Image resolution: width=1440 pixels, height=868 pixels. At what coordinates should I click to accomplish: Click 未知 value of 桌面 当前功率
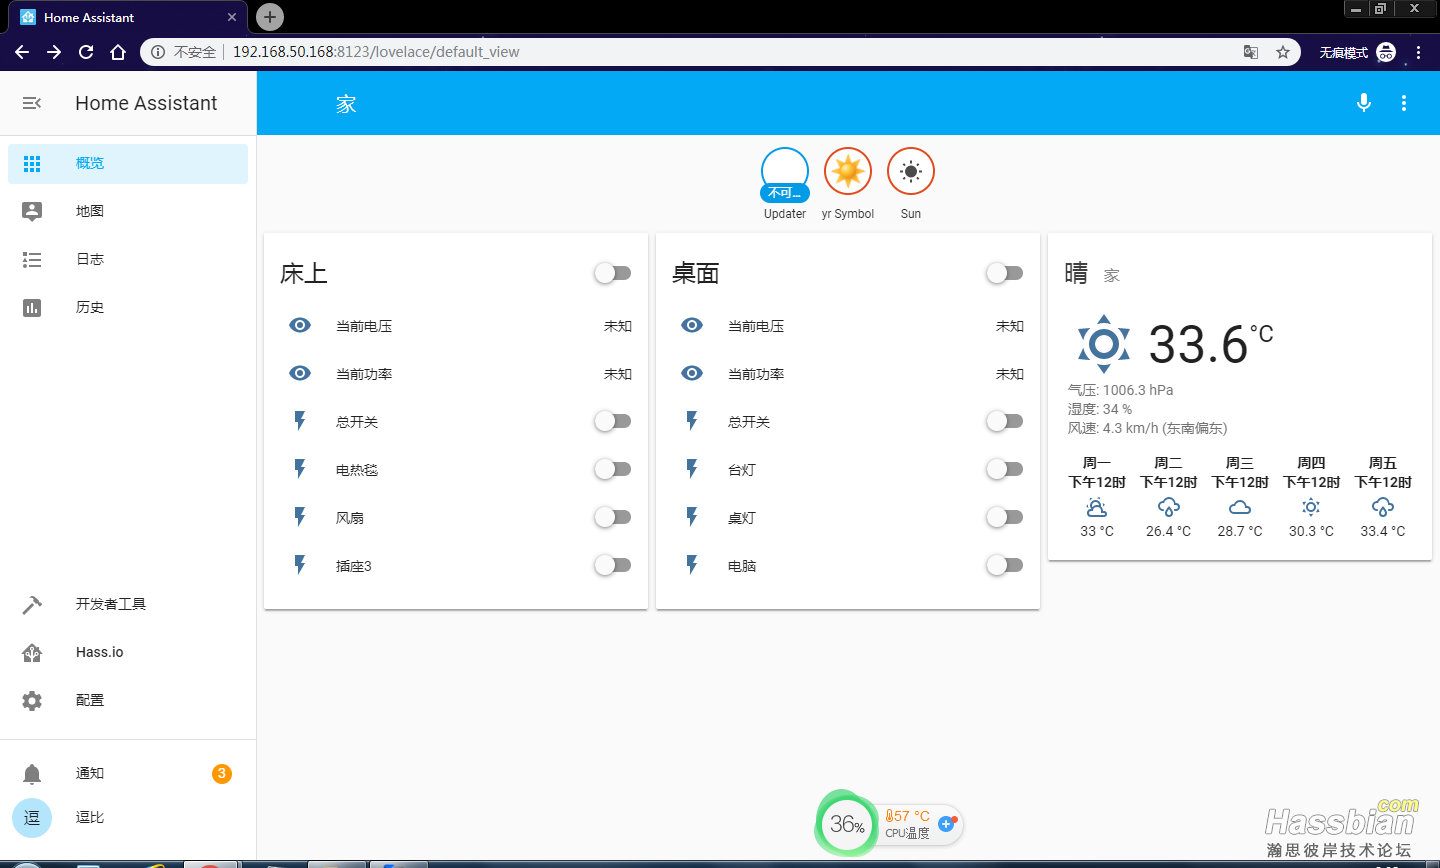pos(1010,374)
